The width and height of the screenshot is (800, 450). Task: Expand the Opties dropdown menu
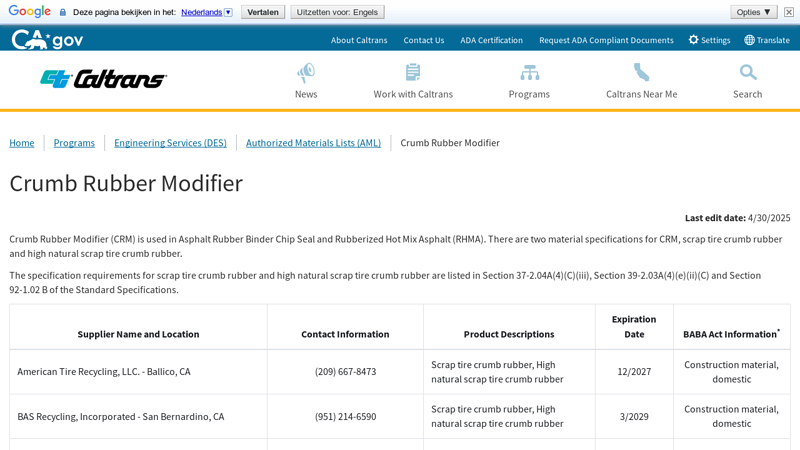point(753,12)
